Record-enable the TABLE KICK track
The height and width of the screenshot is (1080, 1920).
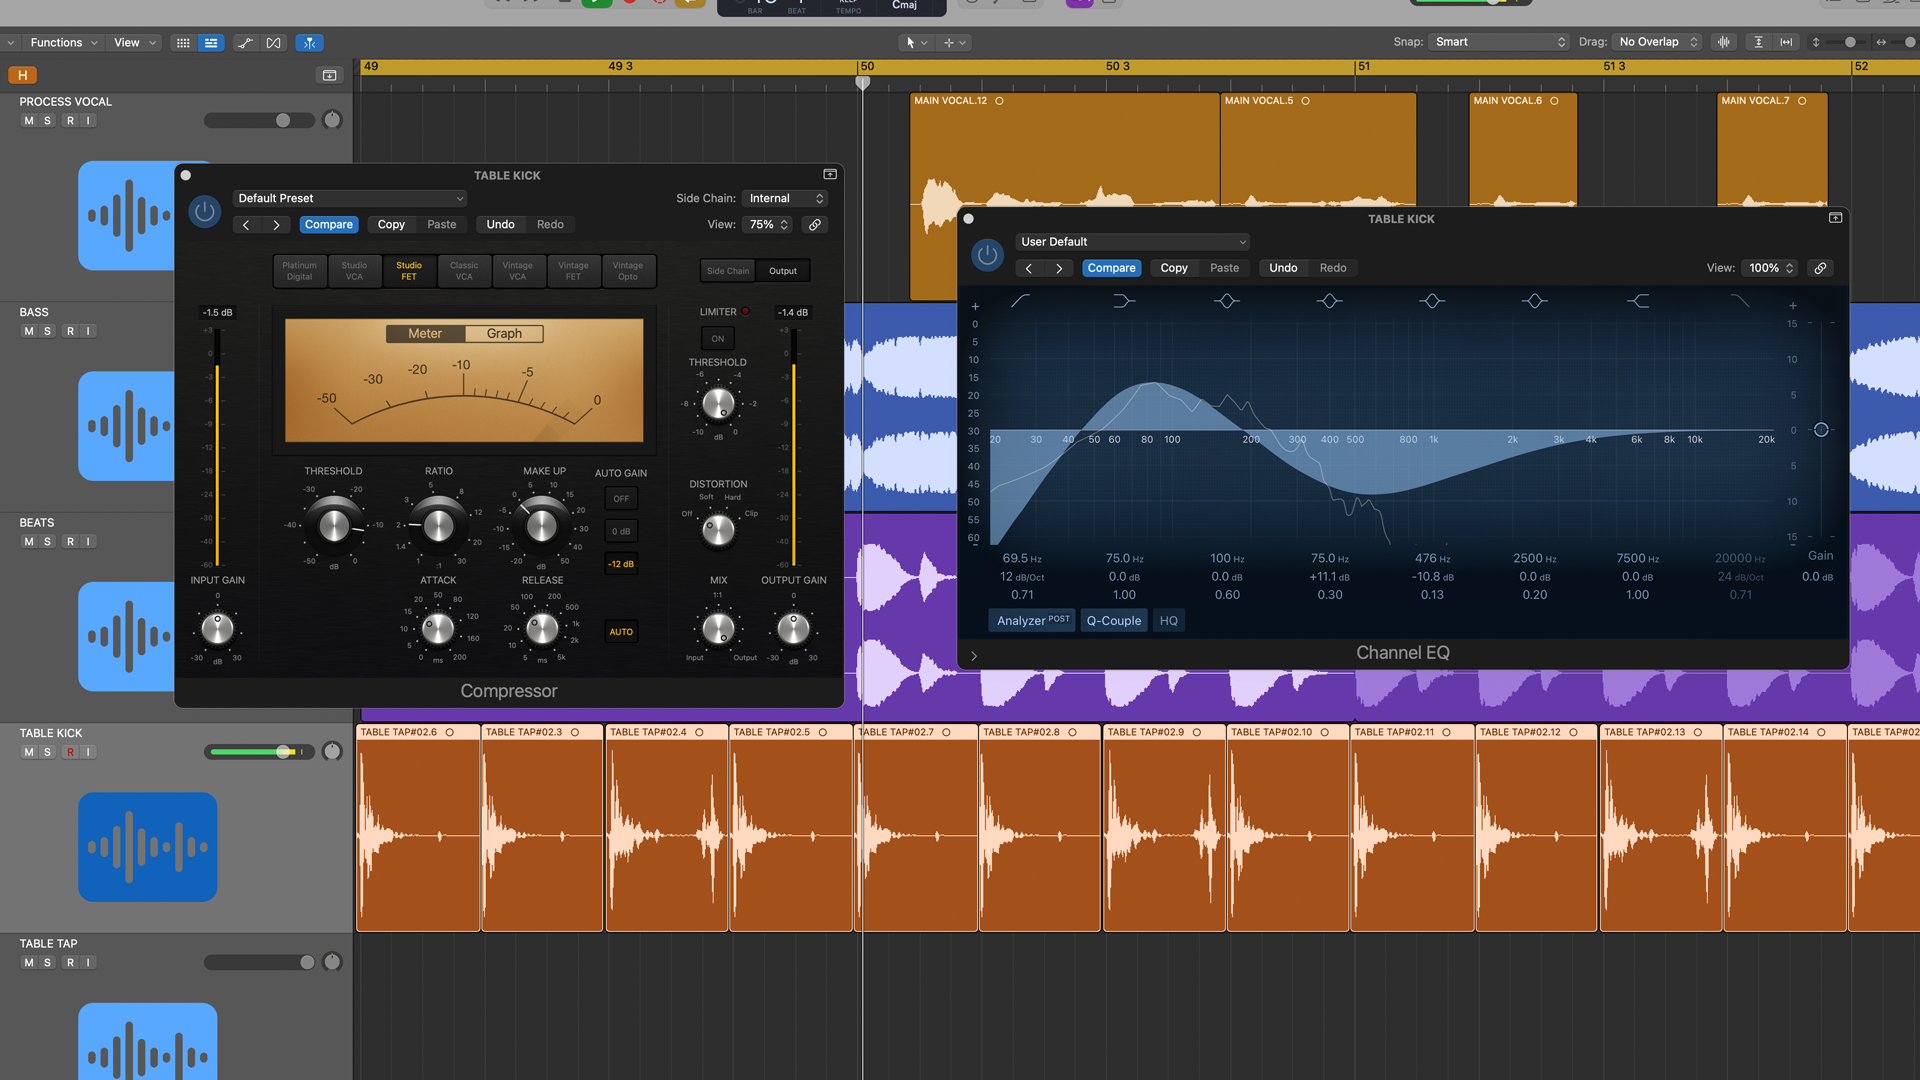coord(70,753)
